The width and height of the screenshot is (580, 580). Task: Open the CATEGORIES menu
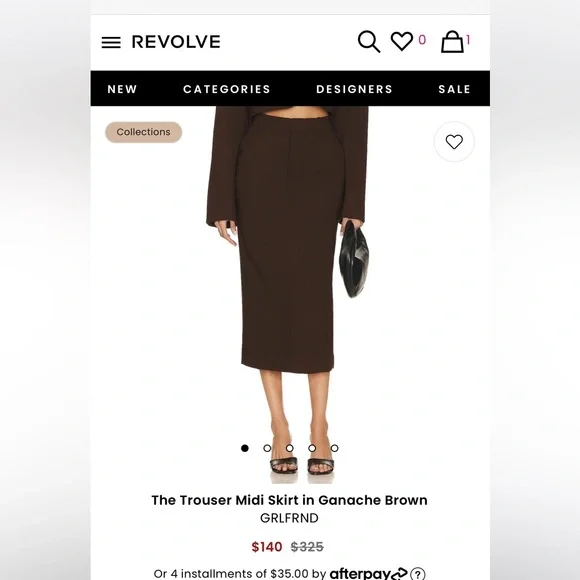[227, 89]
